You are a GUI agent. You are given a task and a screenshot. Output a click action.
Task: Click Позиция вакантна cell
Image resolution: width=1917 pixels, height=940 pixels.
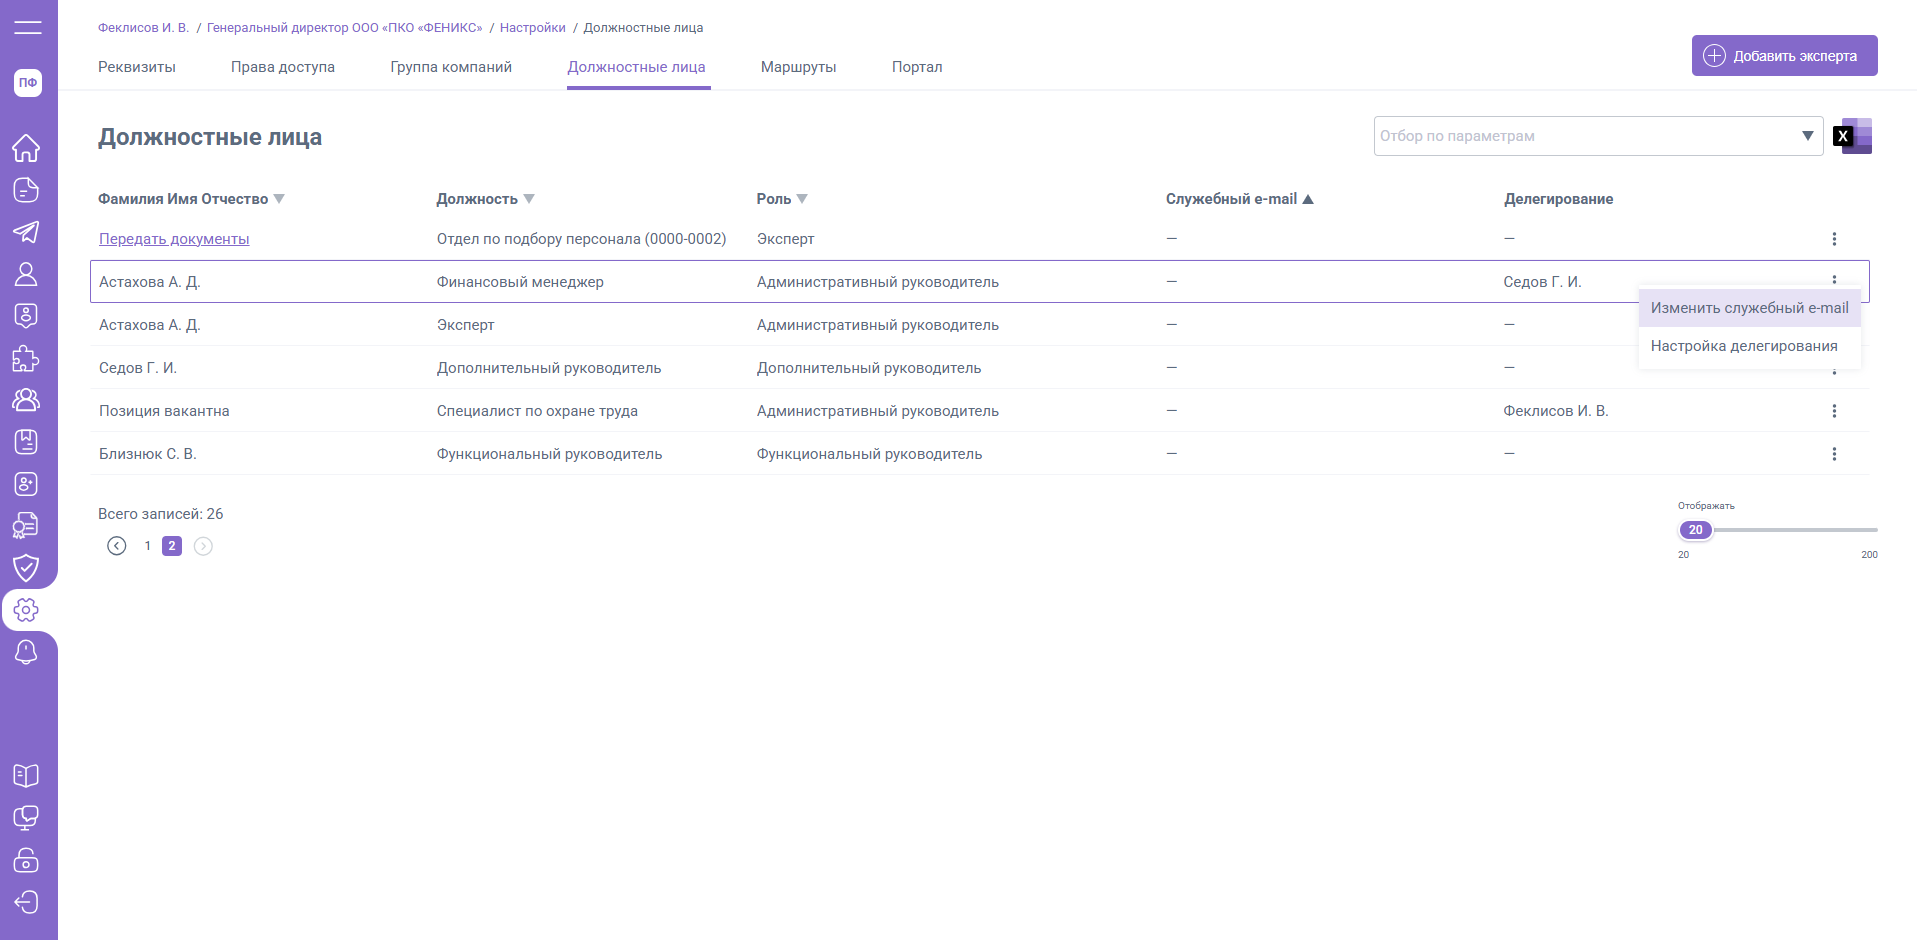pos(164,411)
